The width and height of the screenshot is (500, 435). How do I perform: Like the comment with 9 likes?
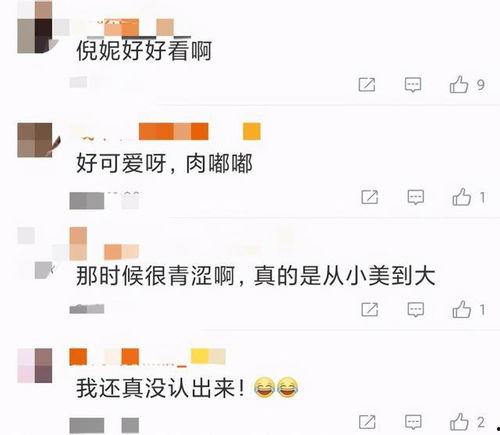[459, 84]
